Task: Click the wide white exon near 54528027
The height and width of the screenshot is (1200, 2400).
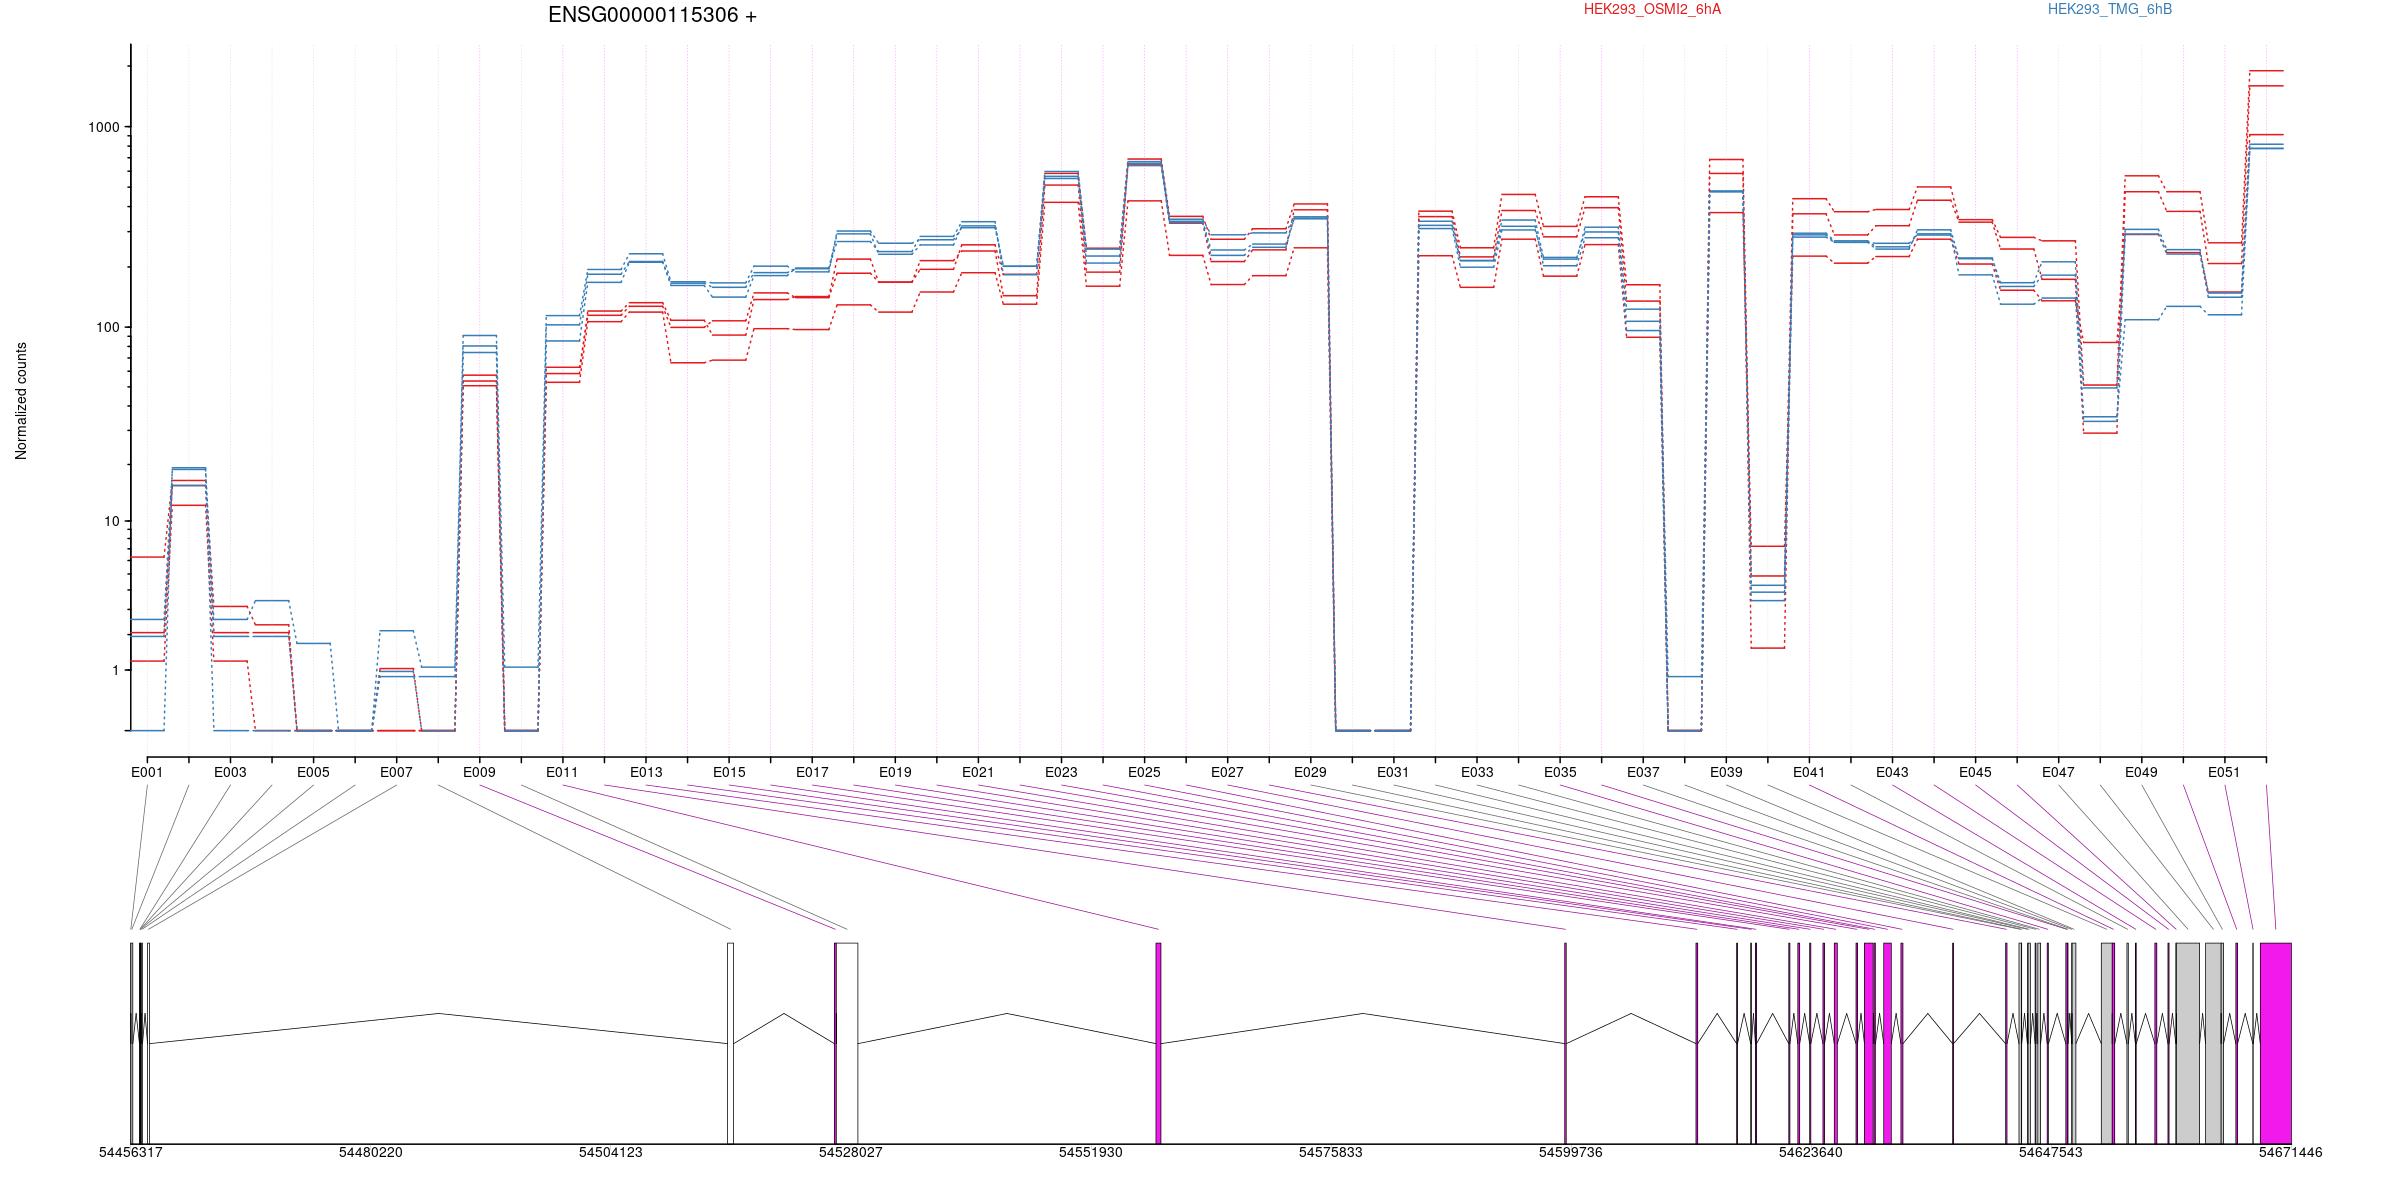Action: pyautogui.click(x=847, y=1043)
